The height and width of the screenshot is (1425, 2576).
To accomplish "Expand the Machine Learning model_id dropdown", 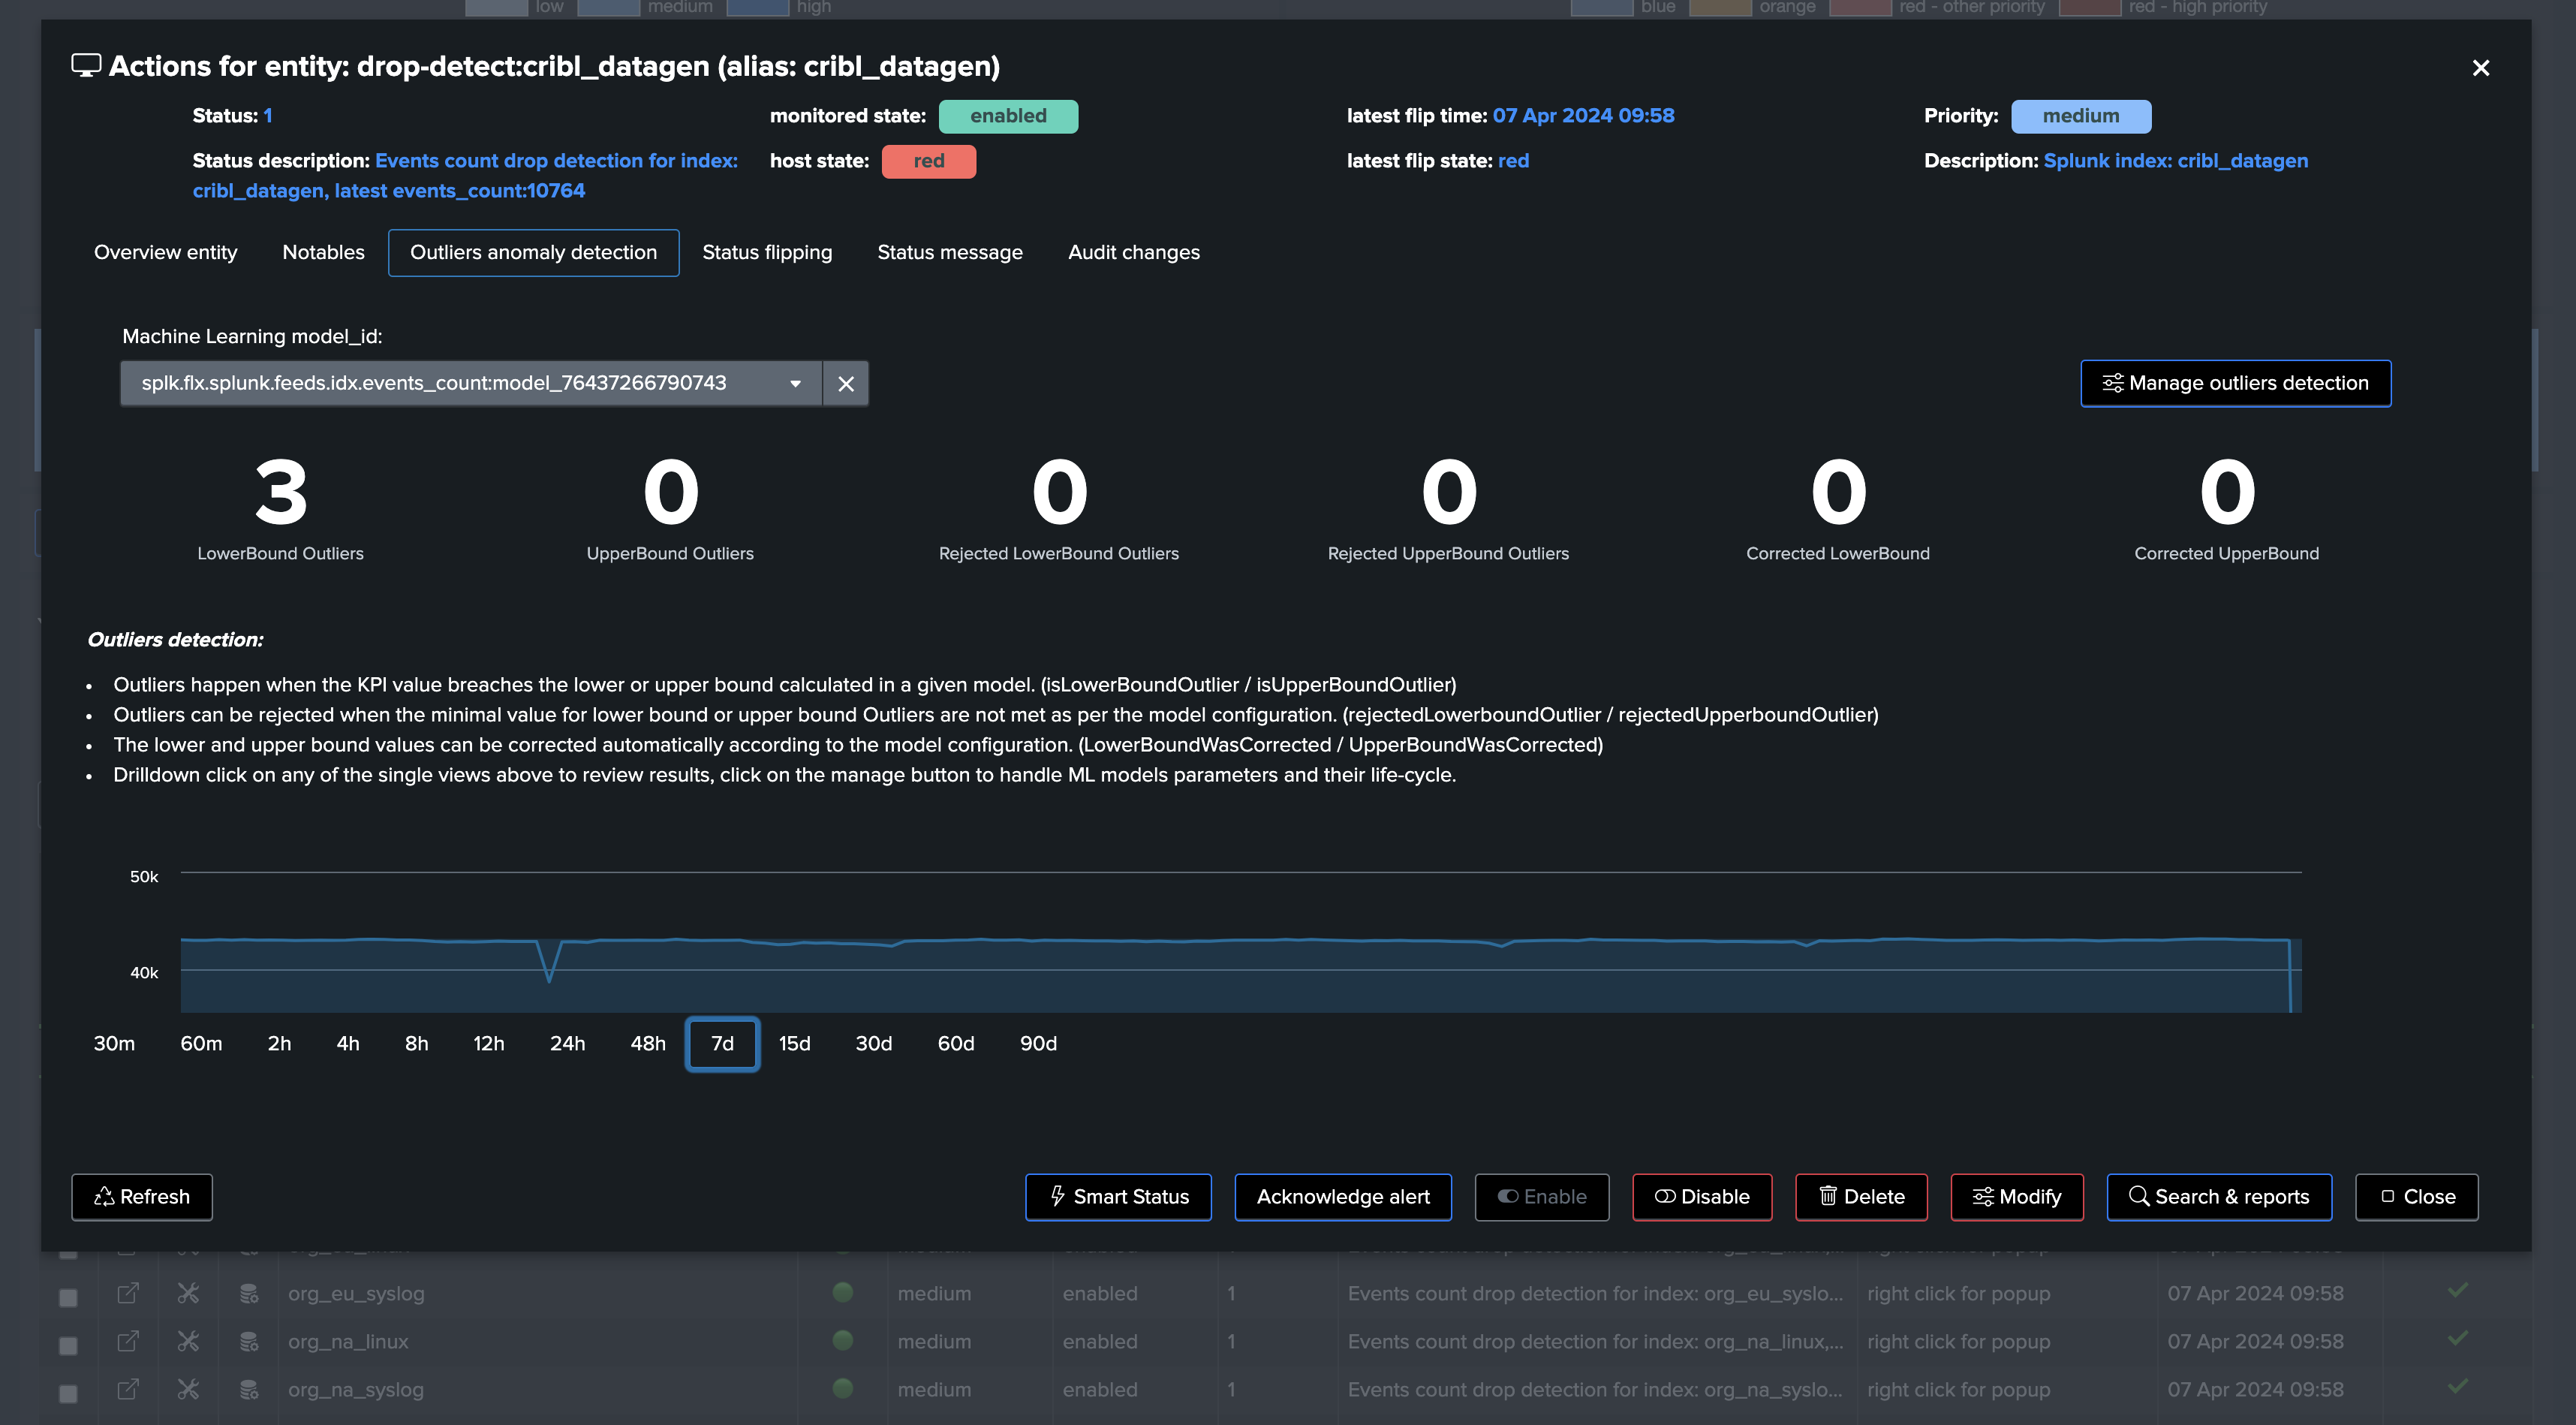I will (x=471, y=383).
